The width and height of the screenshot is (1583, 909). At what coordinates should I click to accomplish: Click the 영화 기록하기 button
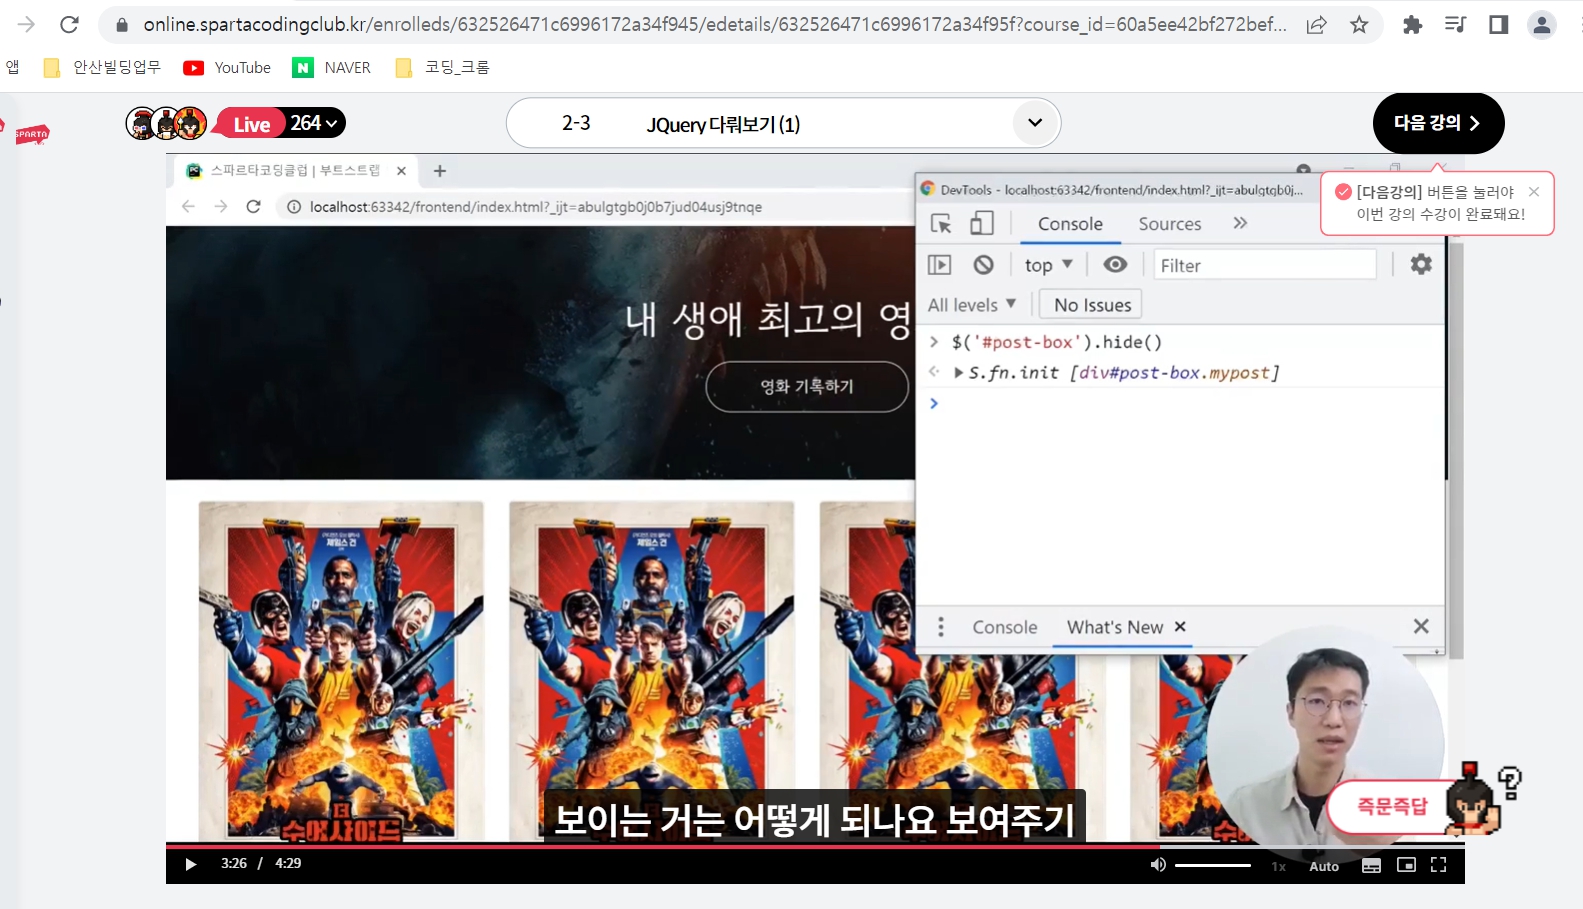click(x=807, y=386)
